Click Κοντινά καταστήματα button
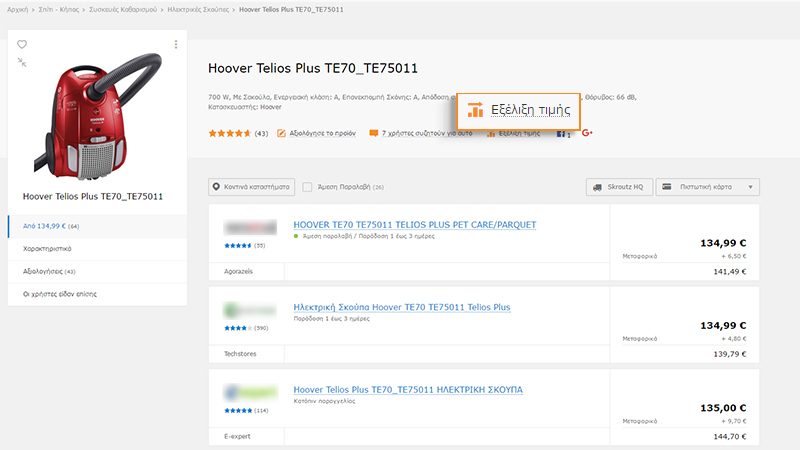This screenshot has width=800, height=450. point(252,187)
